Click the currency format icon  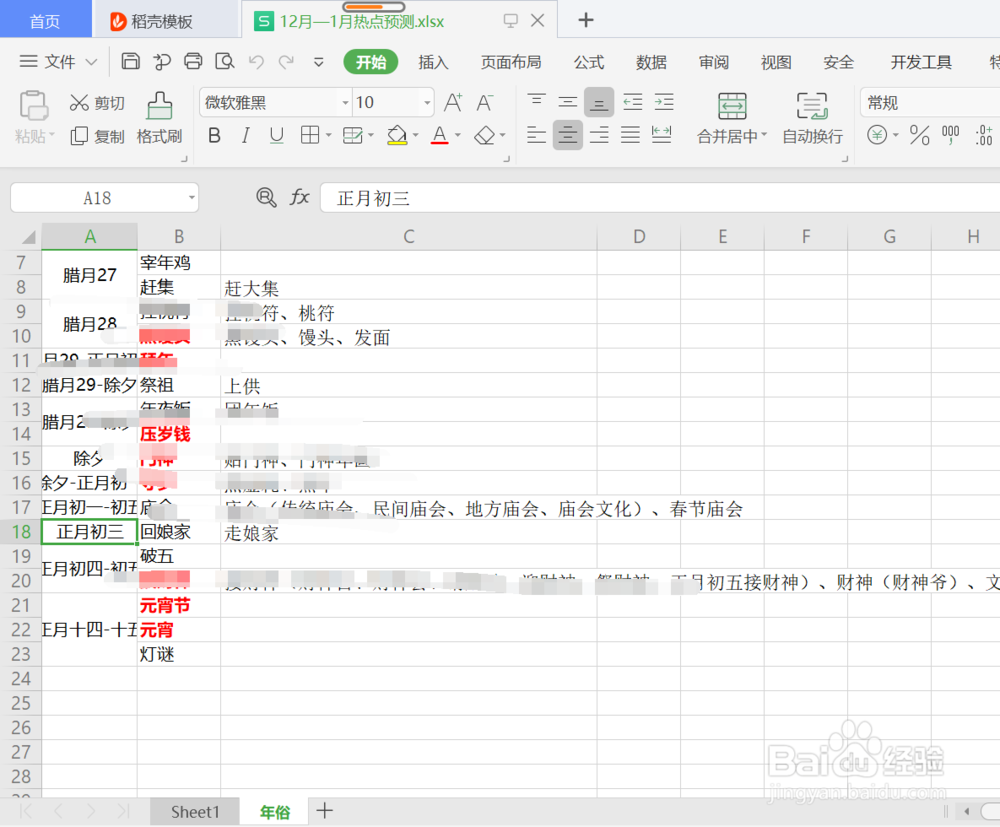(x=878, y=135)
